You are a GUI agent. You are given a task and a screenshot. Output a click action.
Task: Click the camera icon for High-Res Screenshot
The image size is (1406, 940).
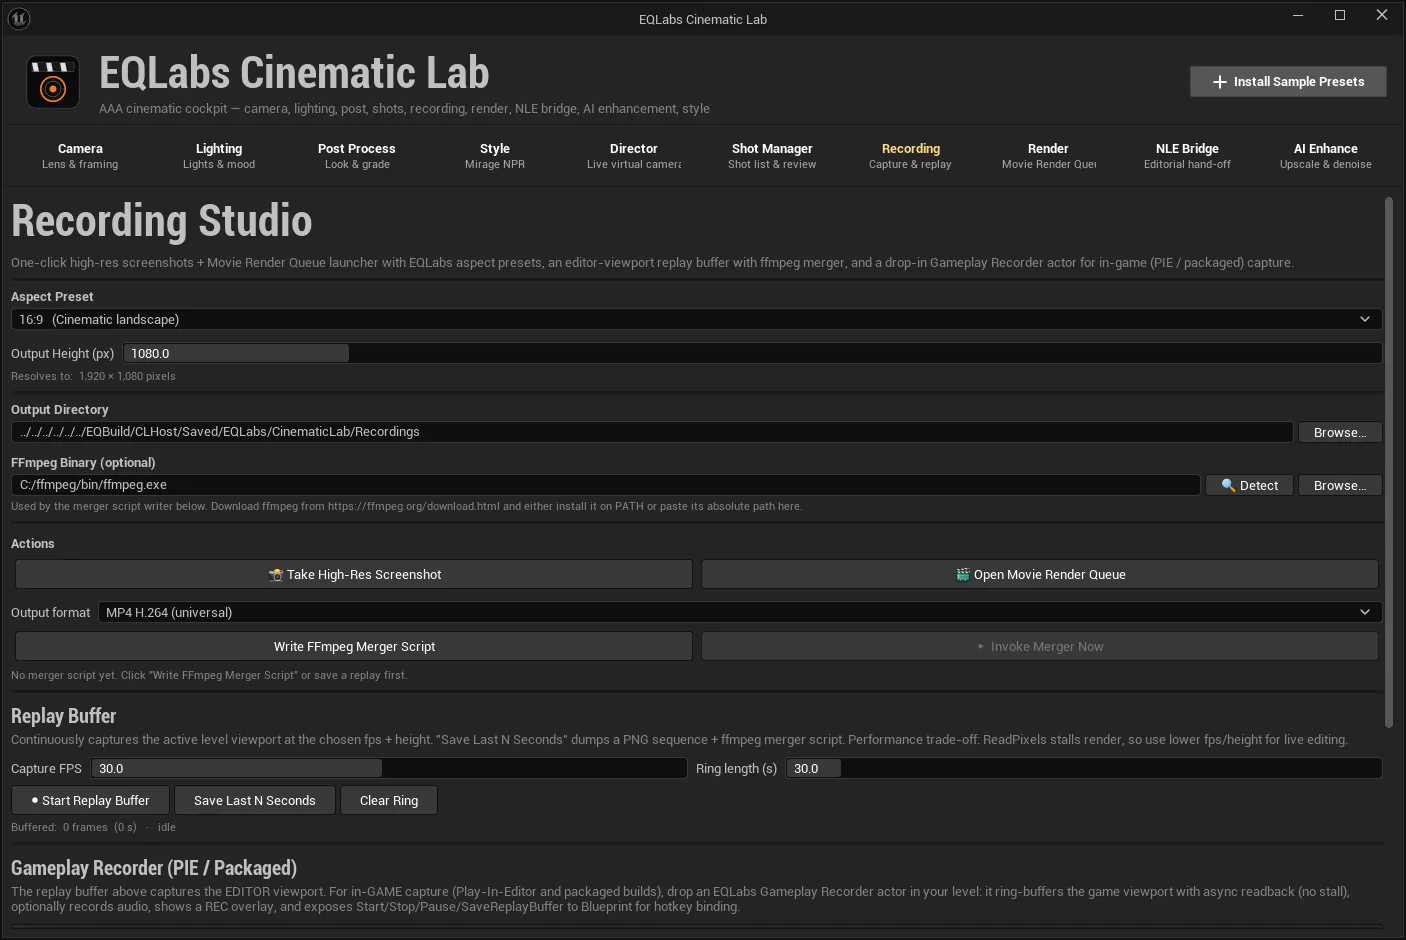(x=275, y=575)
